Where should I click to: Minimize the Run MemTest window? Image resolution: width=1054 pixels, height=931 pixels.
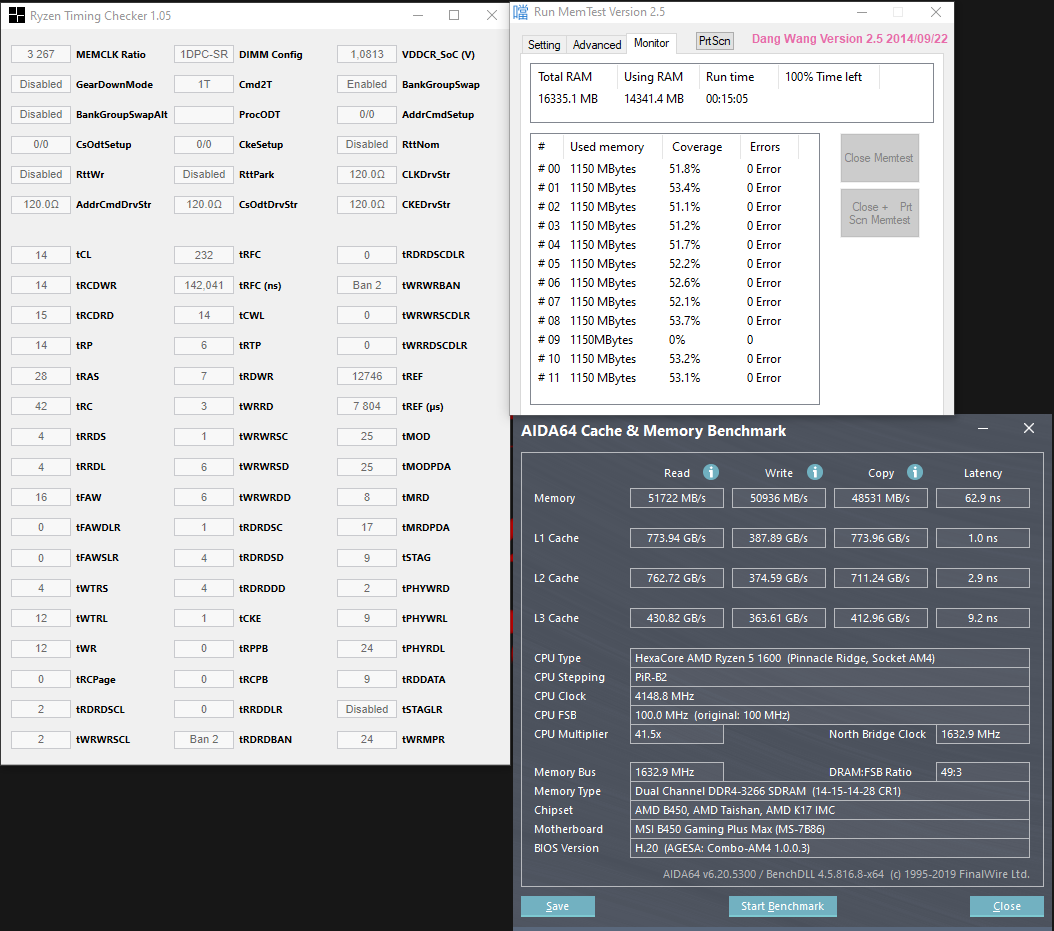click(x=862, y=12)
